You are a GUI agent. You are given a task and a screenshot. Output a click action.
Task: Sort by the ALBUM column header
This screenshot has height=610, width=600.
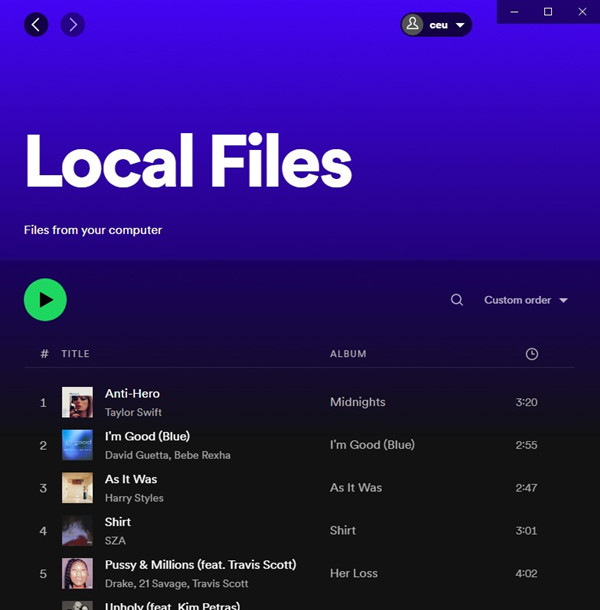click(348, 354)
